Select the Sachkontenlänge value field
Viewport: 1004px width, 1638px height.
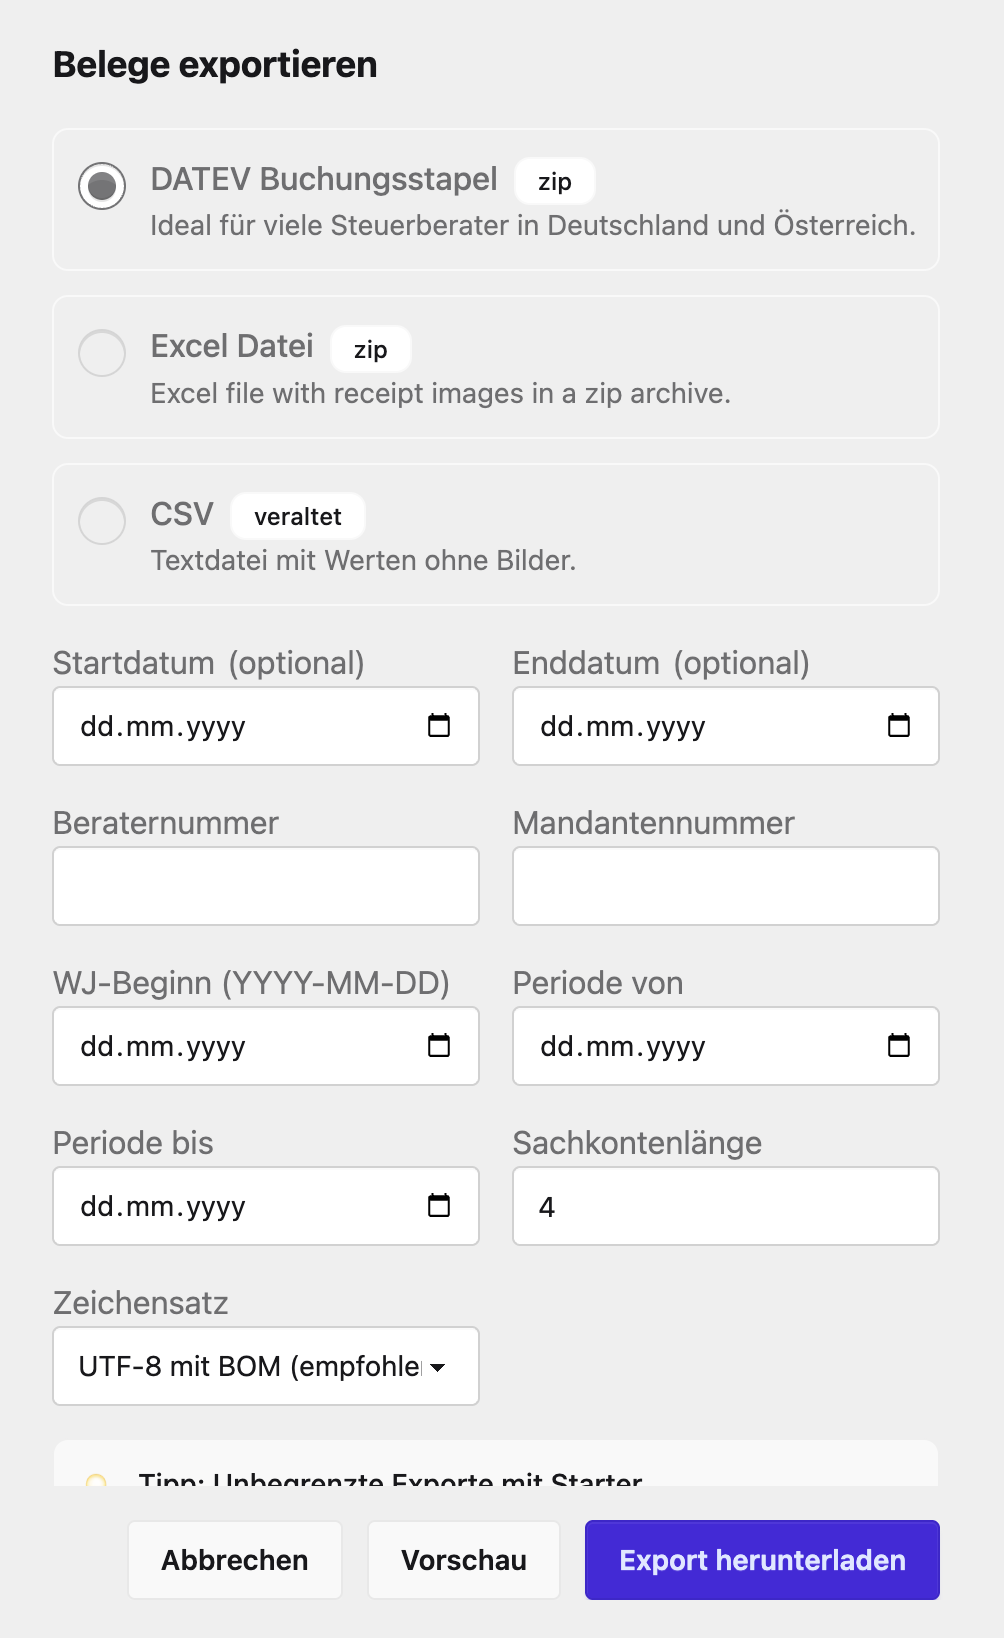pos(725,1206)
